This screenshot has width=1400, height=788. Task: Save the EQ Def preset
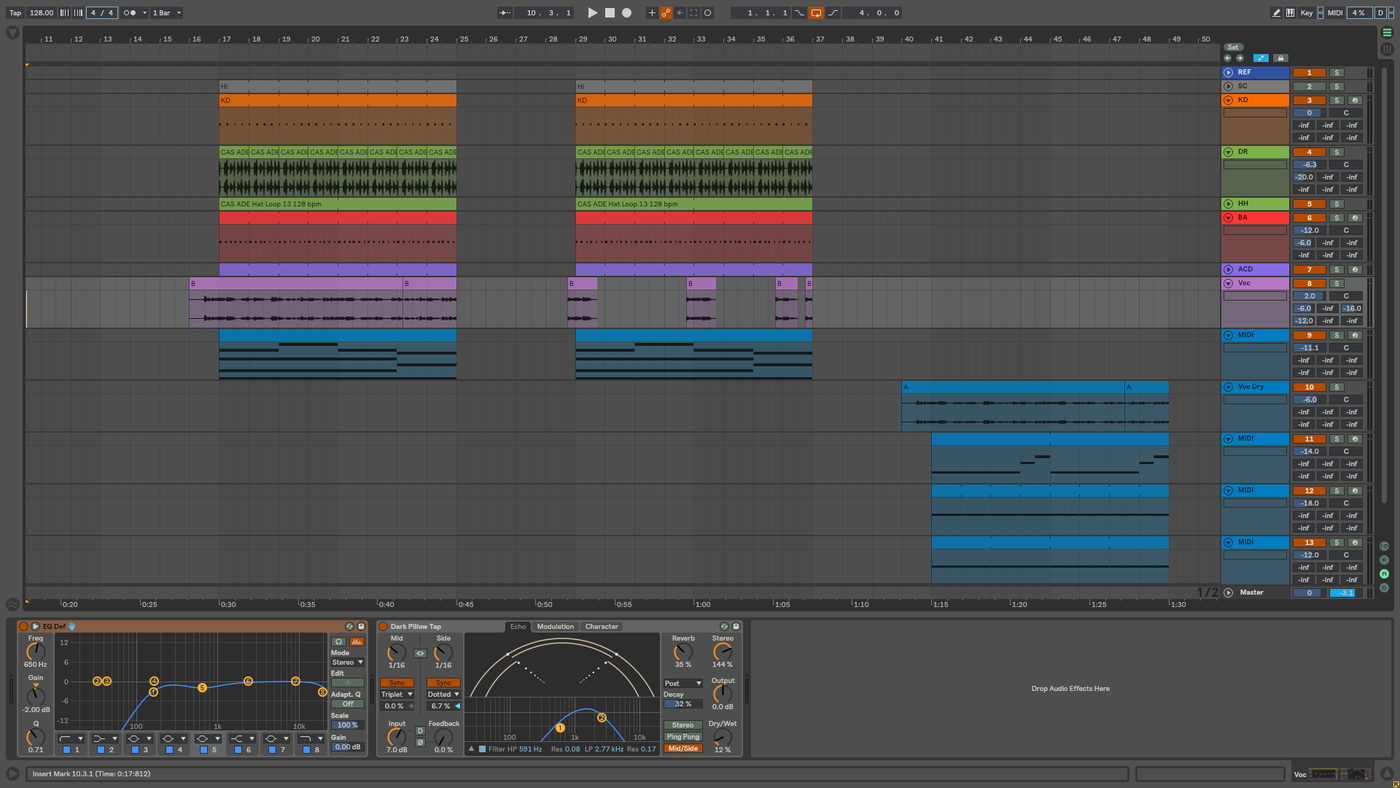[361, 627]
